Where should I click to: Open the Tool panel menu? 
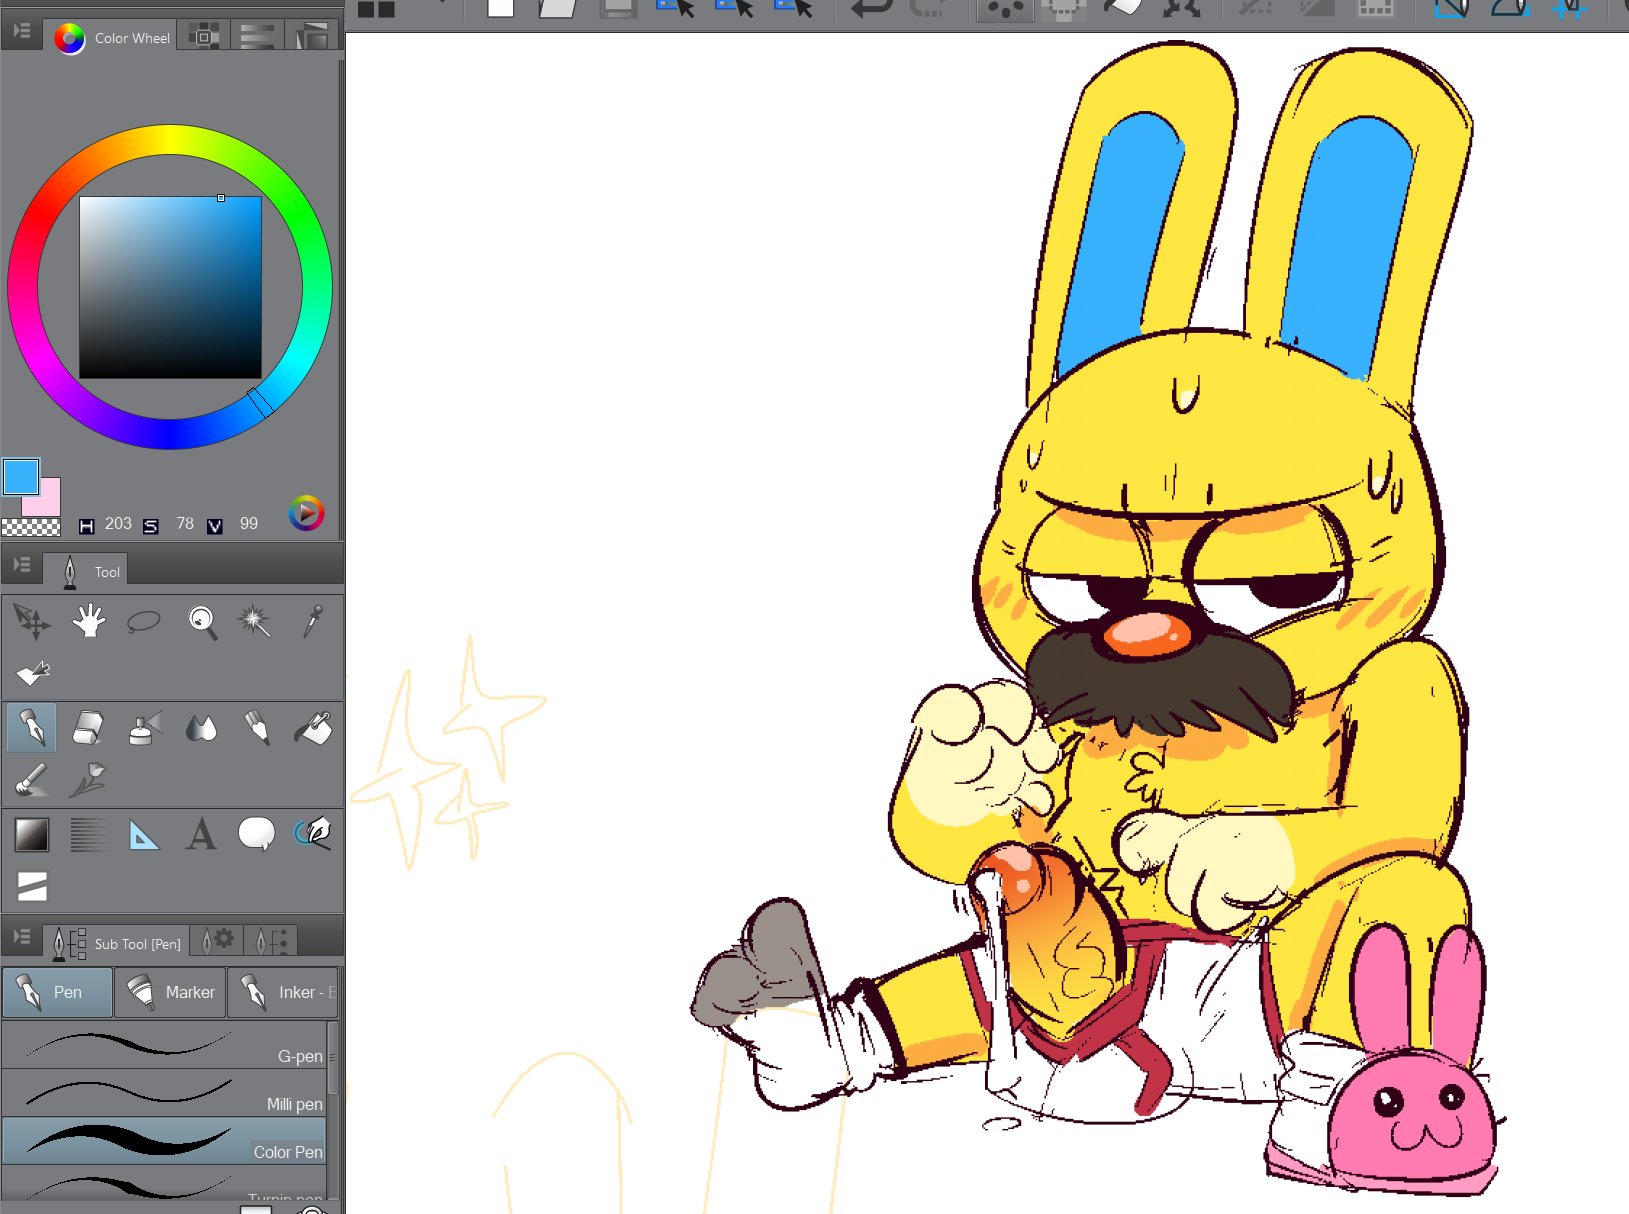coord(22,566)
